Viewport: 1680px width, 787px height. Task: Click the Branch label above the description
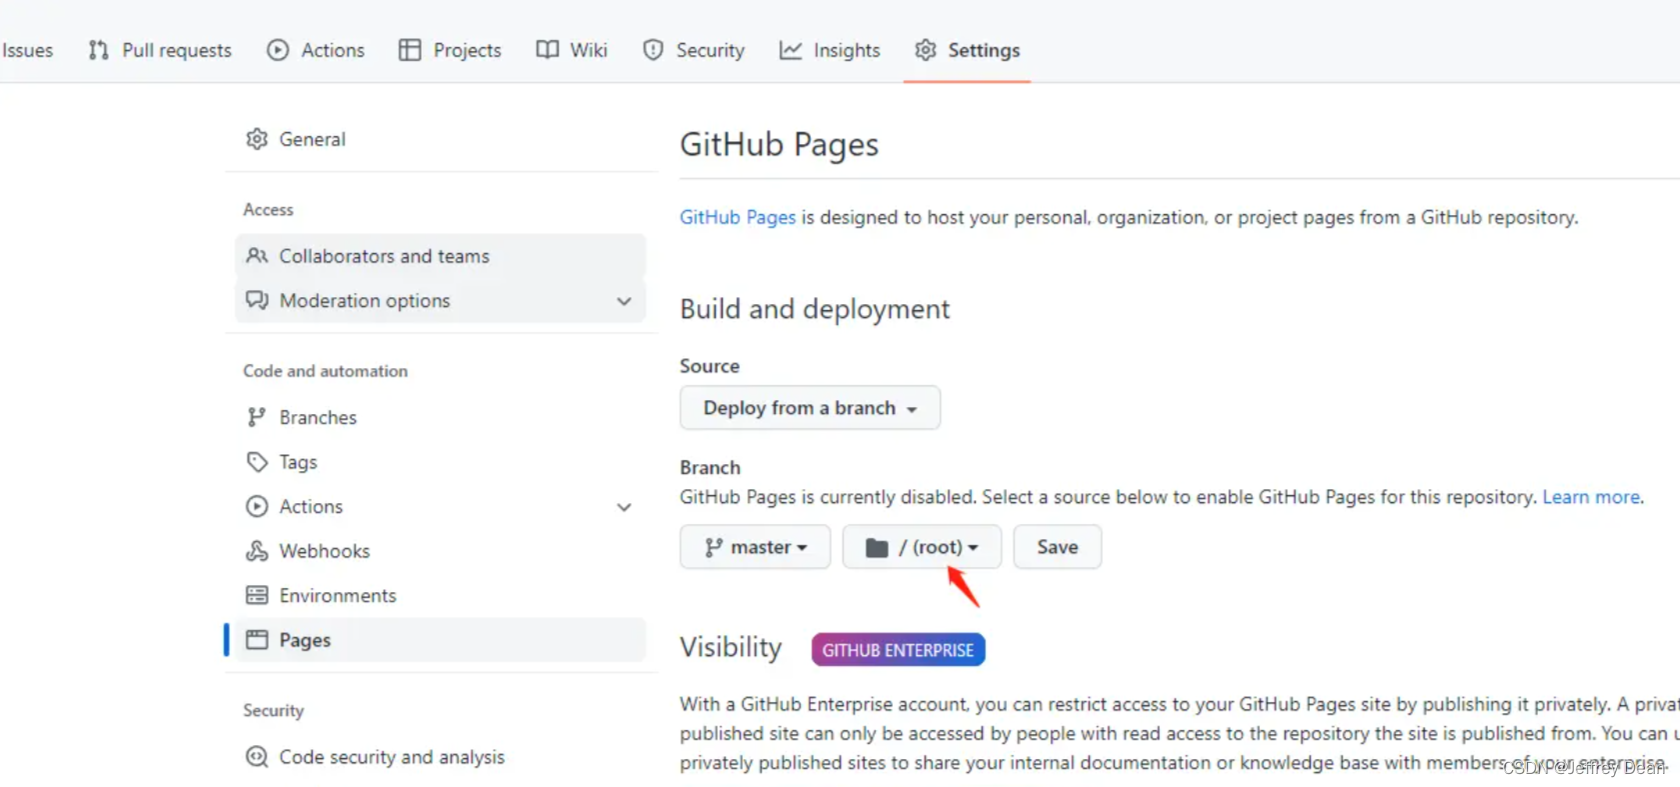[710, 467]
